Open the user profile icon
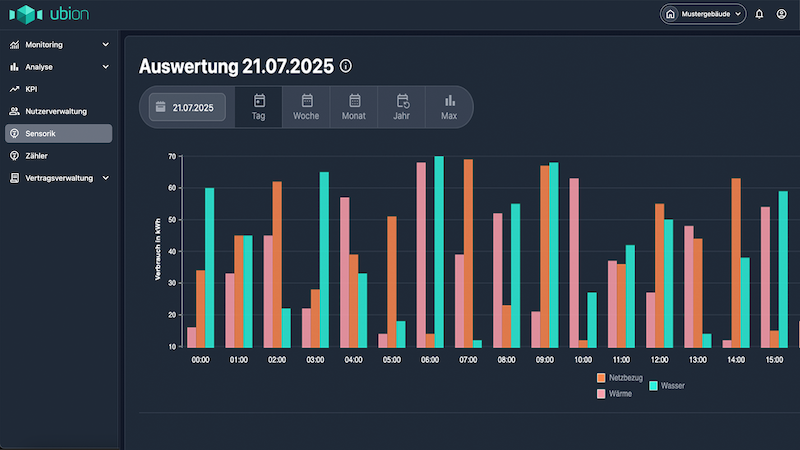Viewport: 800px width, 450px height. click(781, 14)
